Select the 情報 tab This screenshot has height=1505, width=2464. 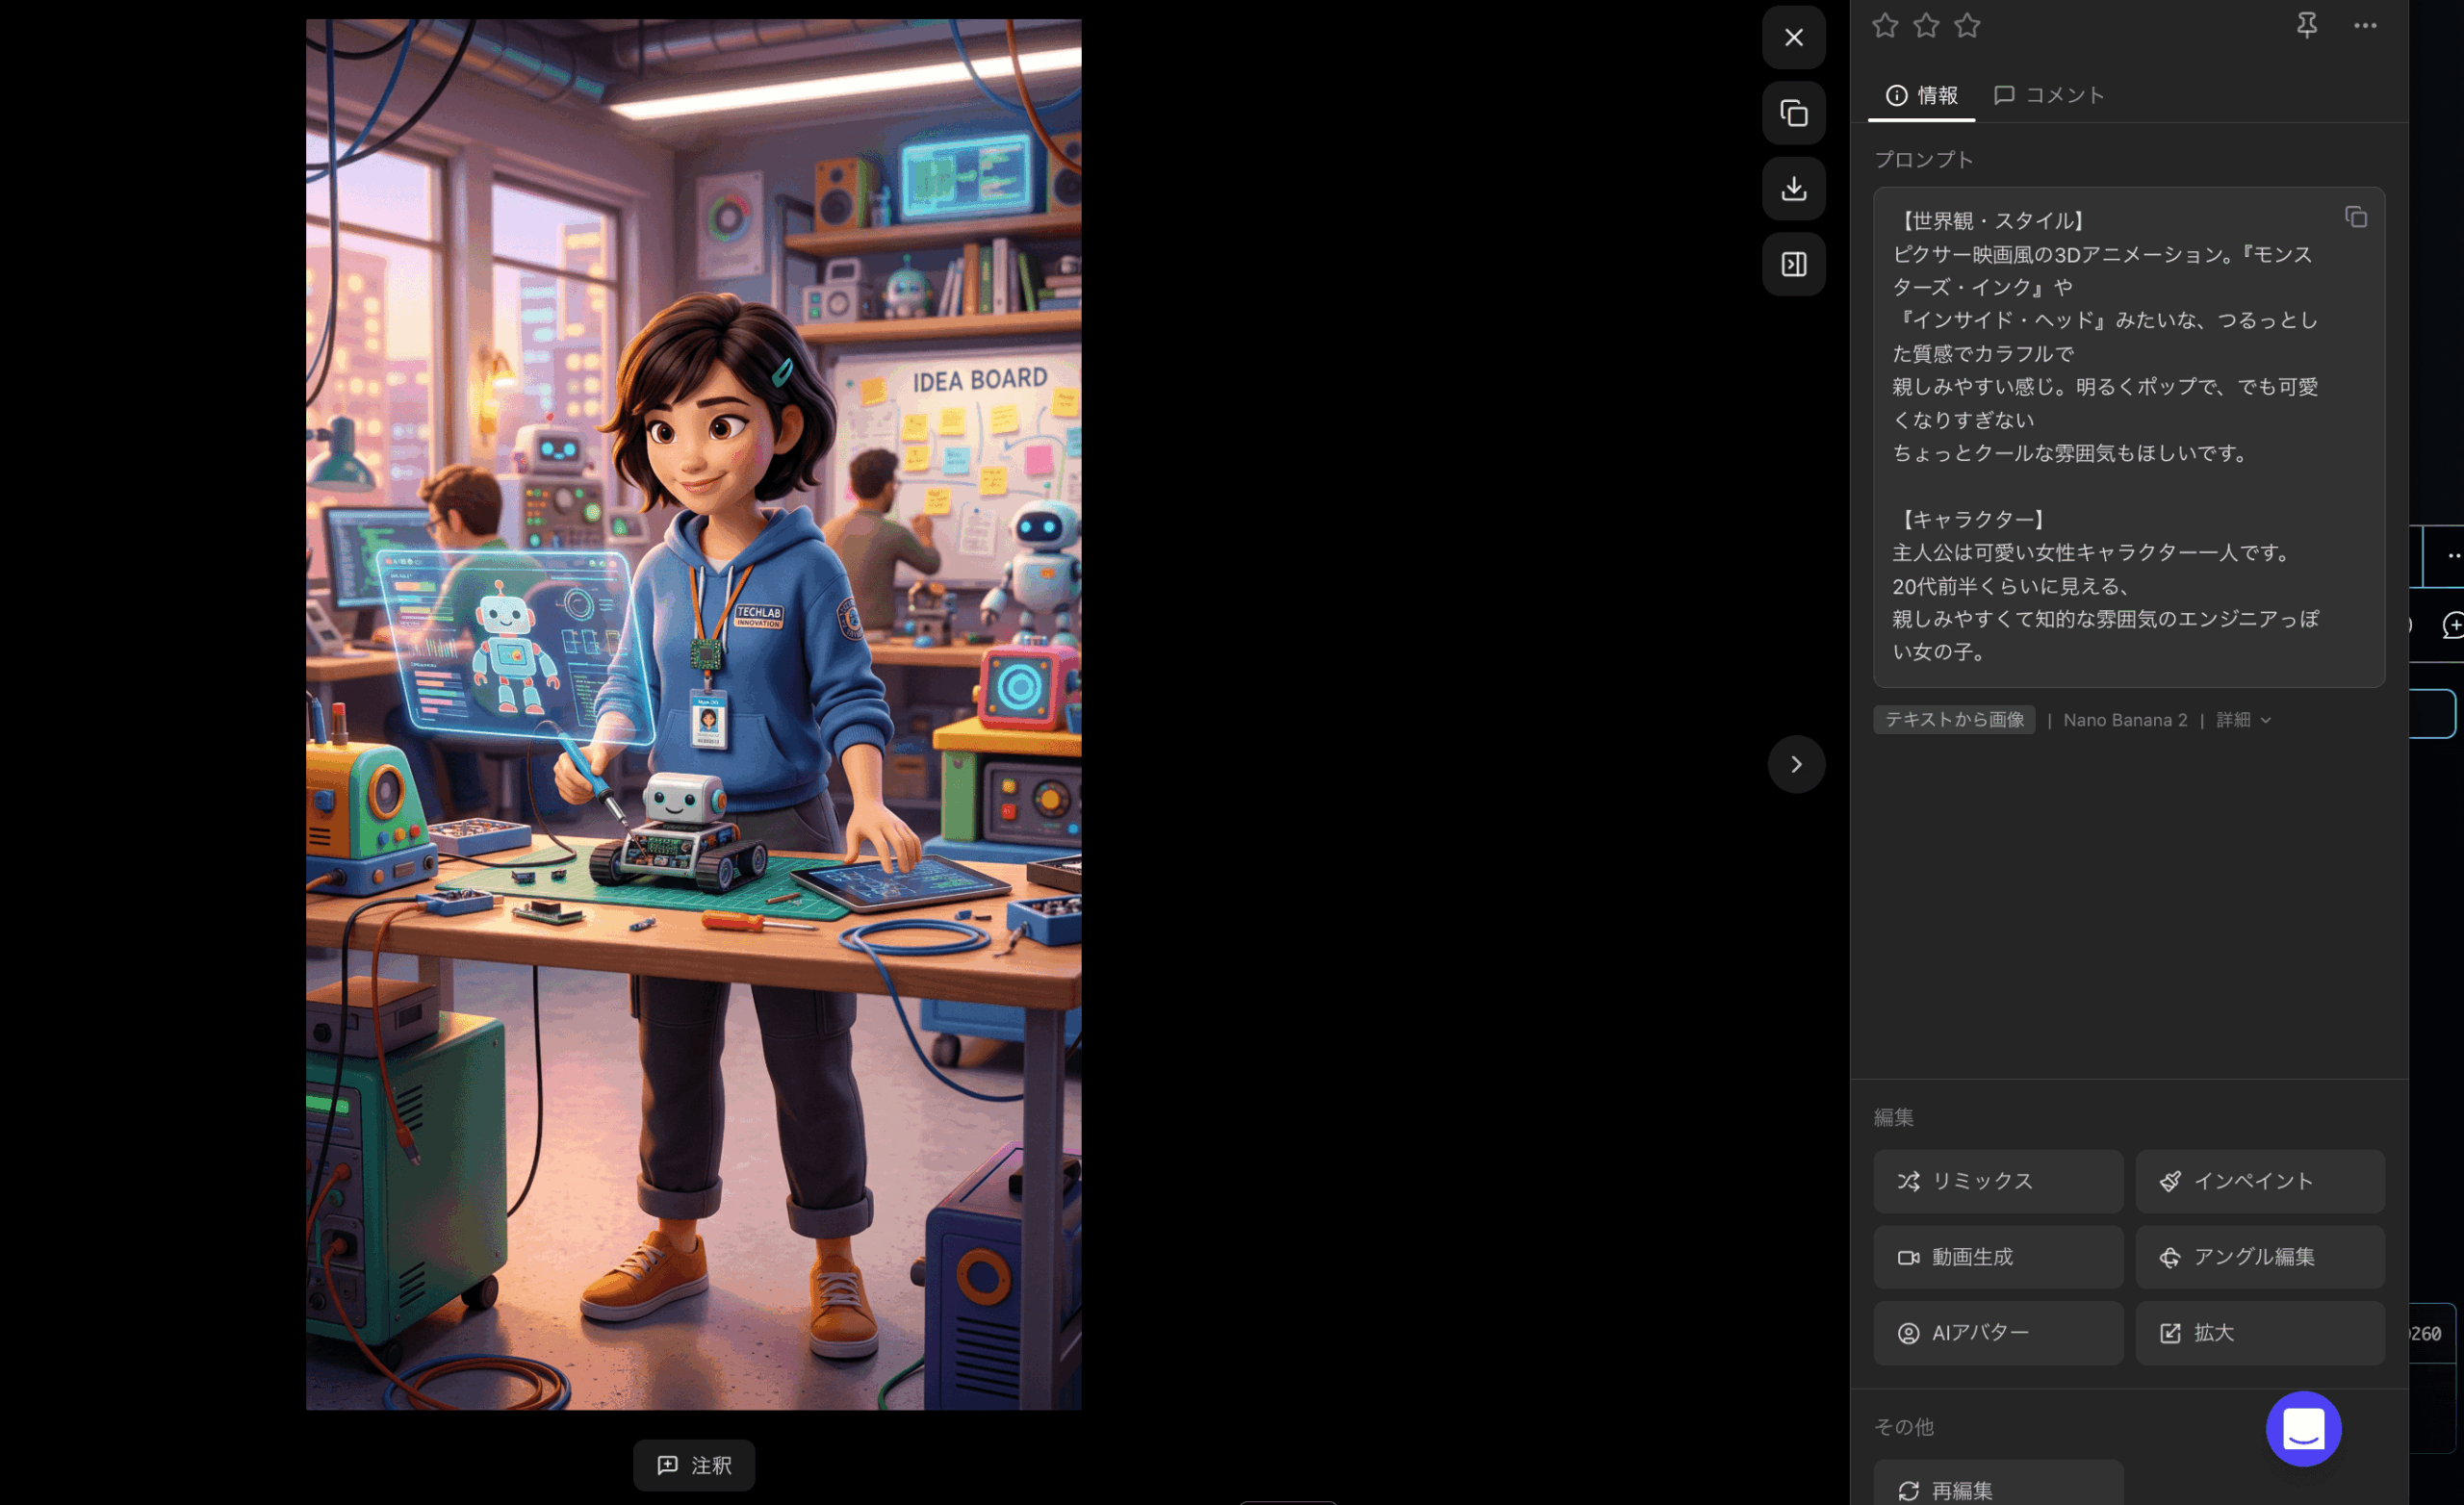click(1921, 95)
